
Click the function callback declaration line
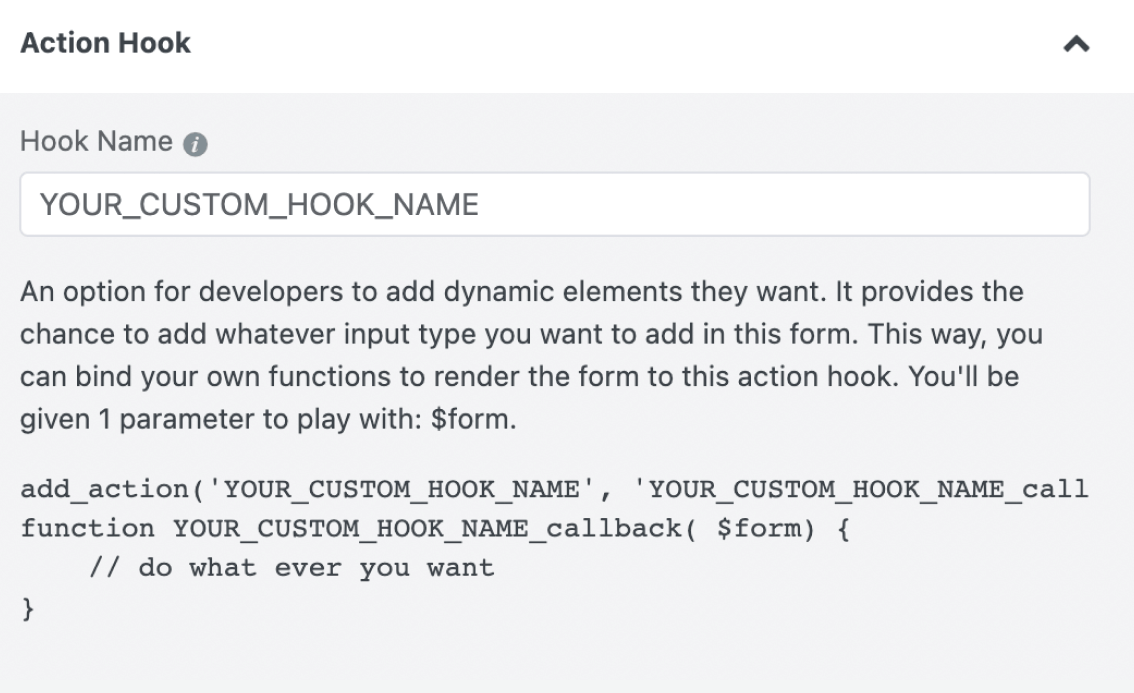pos(435,529)
